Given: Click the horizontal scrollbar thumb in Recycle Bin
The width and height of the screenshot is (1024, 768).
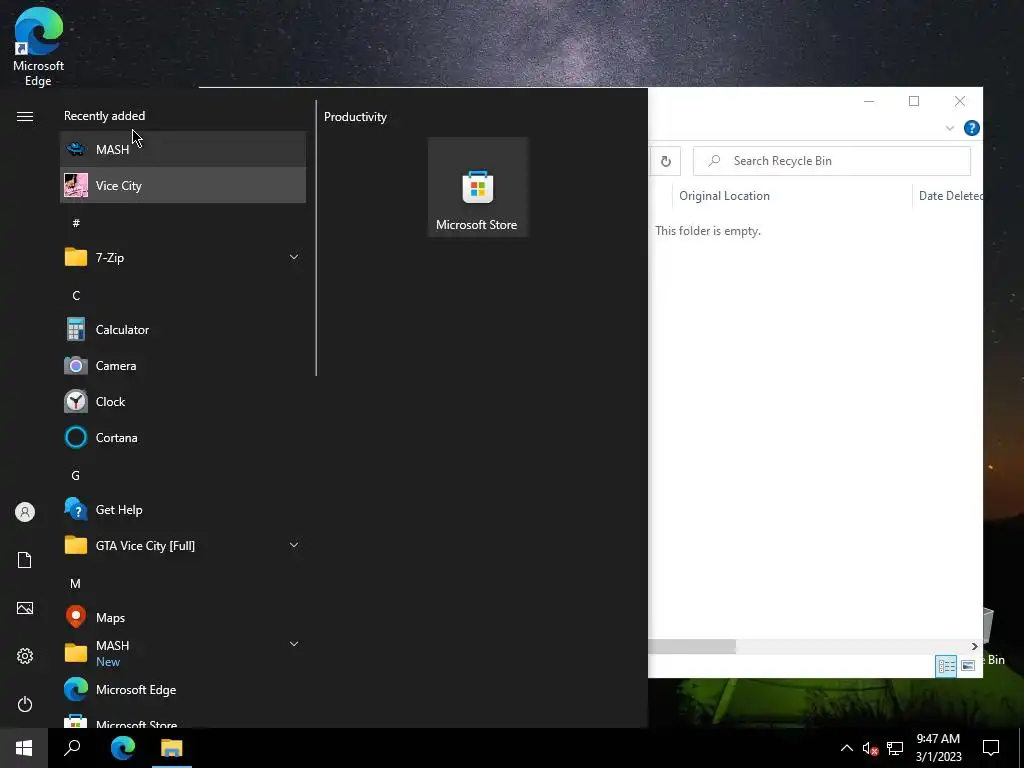Looking at the screenshot, I should click(x=692, y=647).
